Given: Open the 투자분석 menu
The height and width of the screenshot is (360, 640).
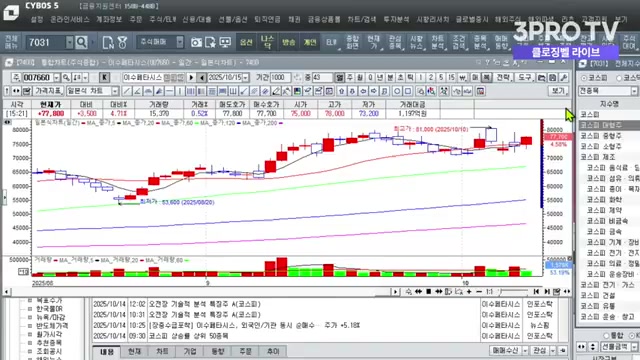Looking at the screenshot, I should (396, 19).
